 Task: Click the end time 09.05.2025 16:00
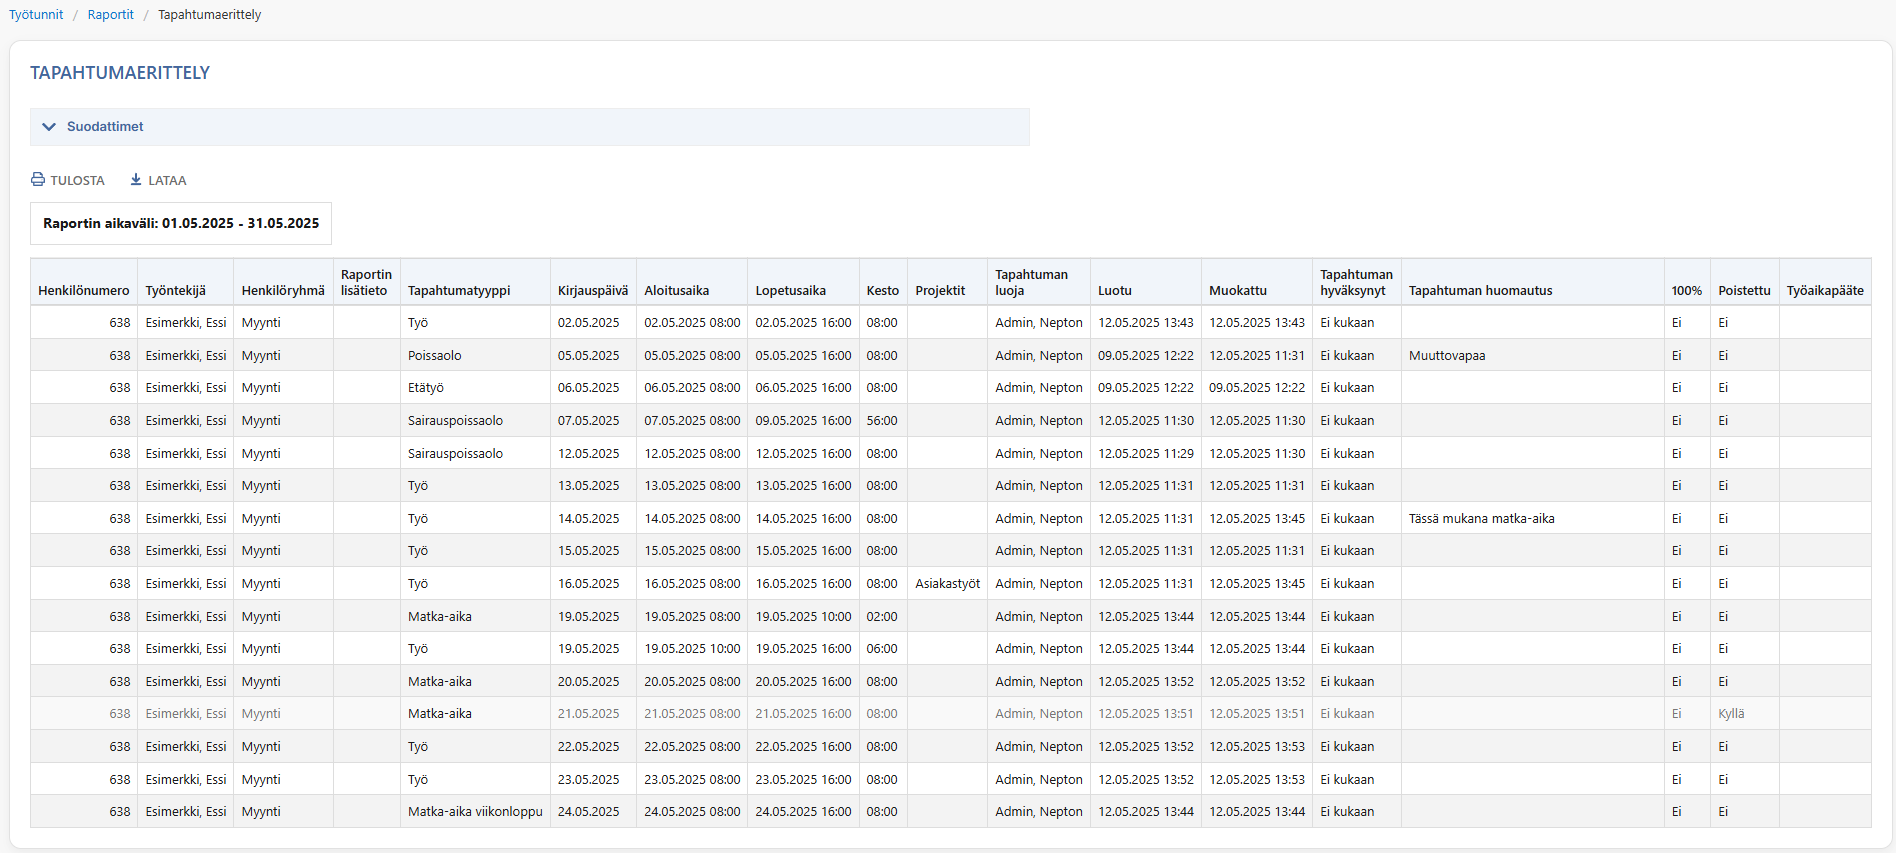(803, 421)
